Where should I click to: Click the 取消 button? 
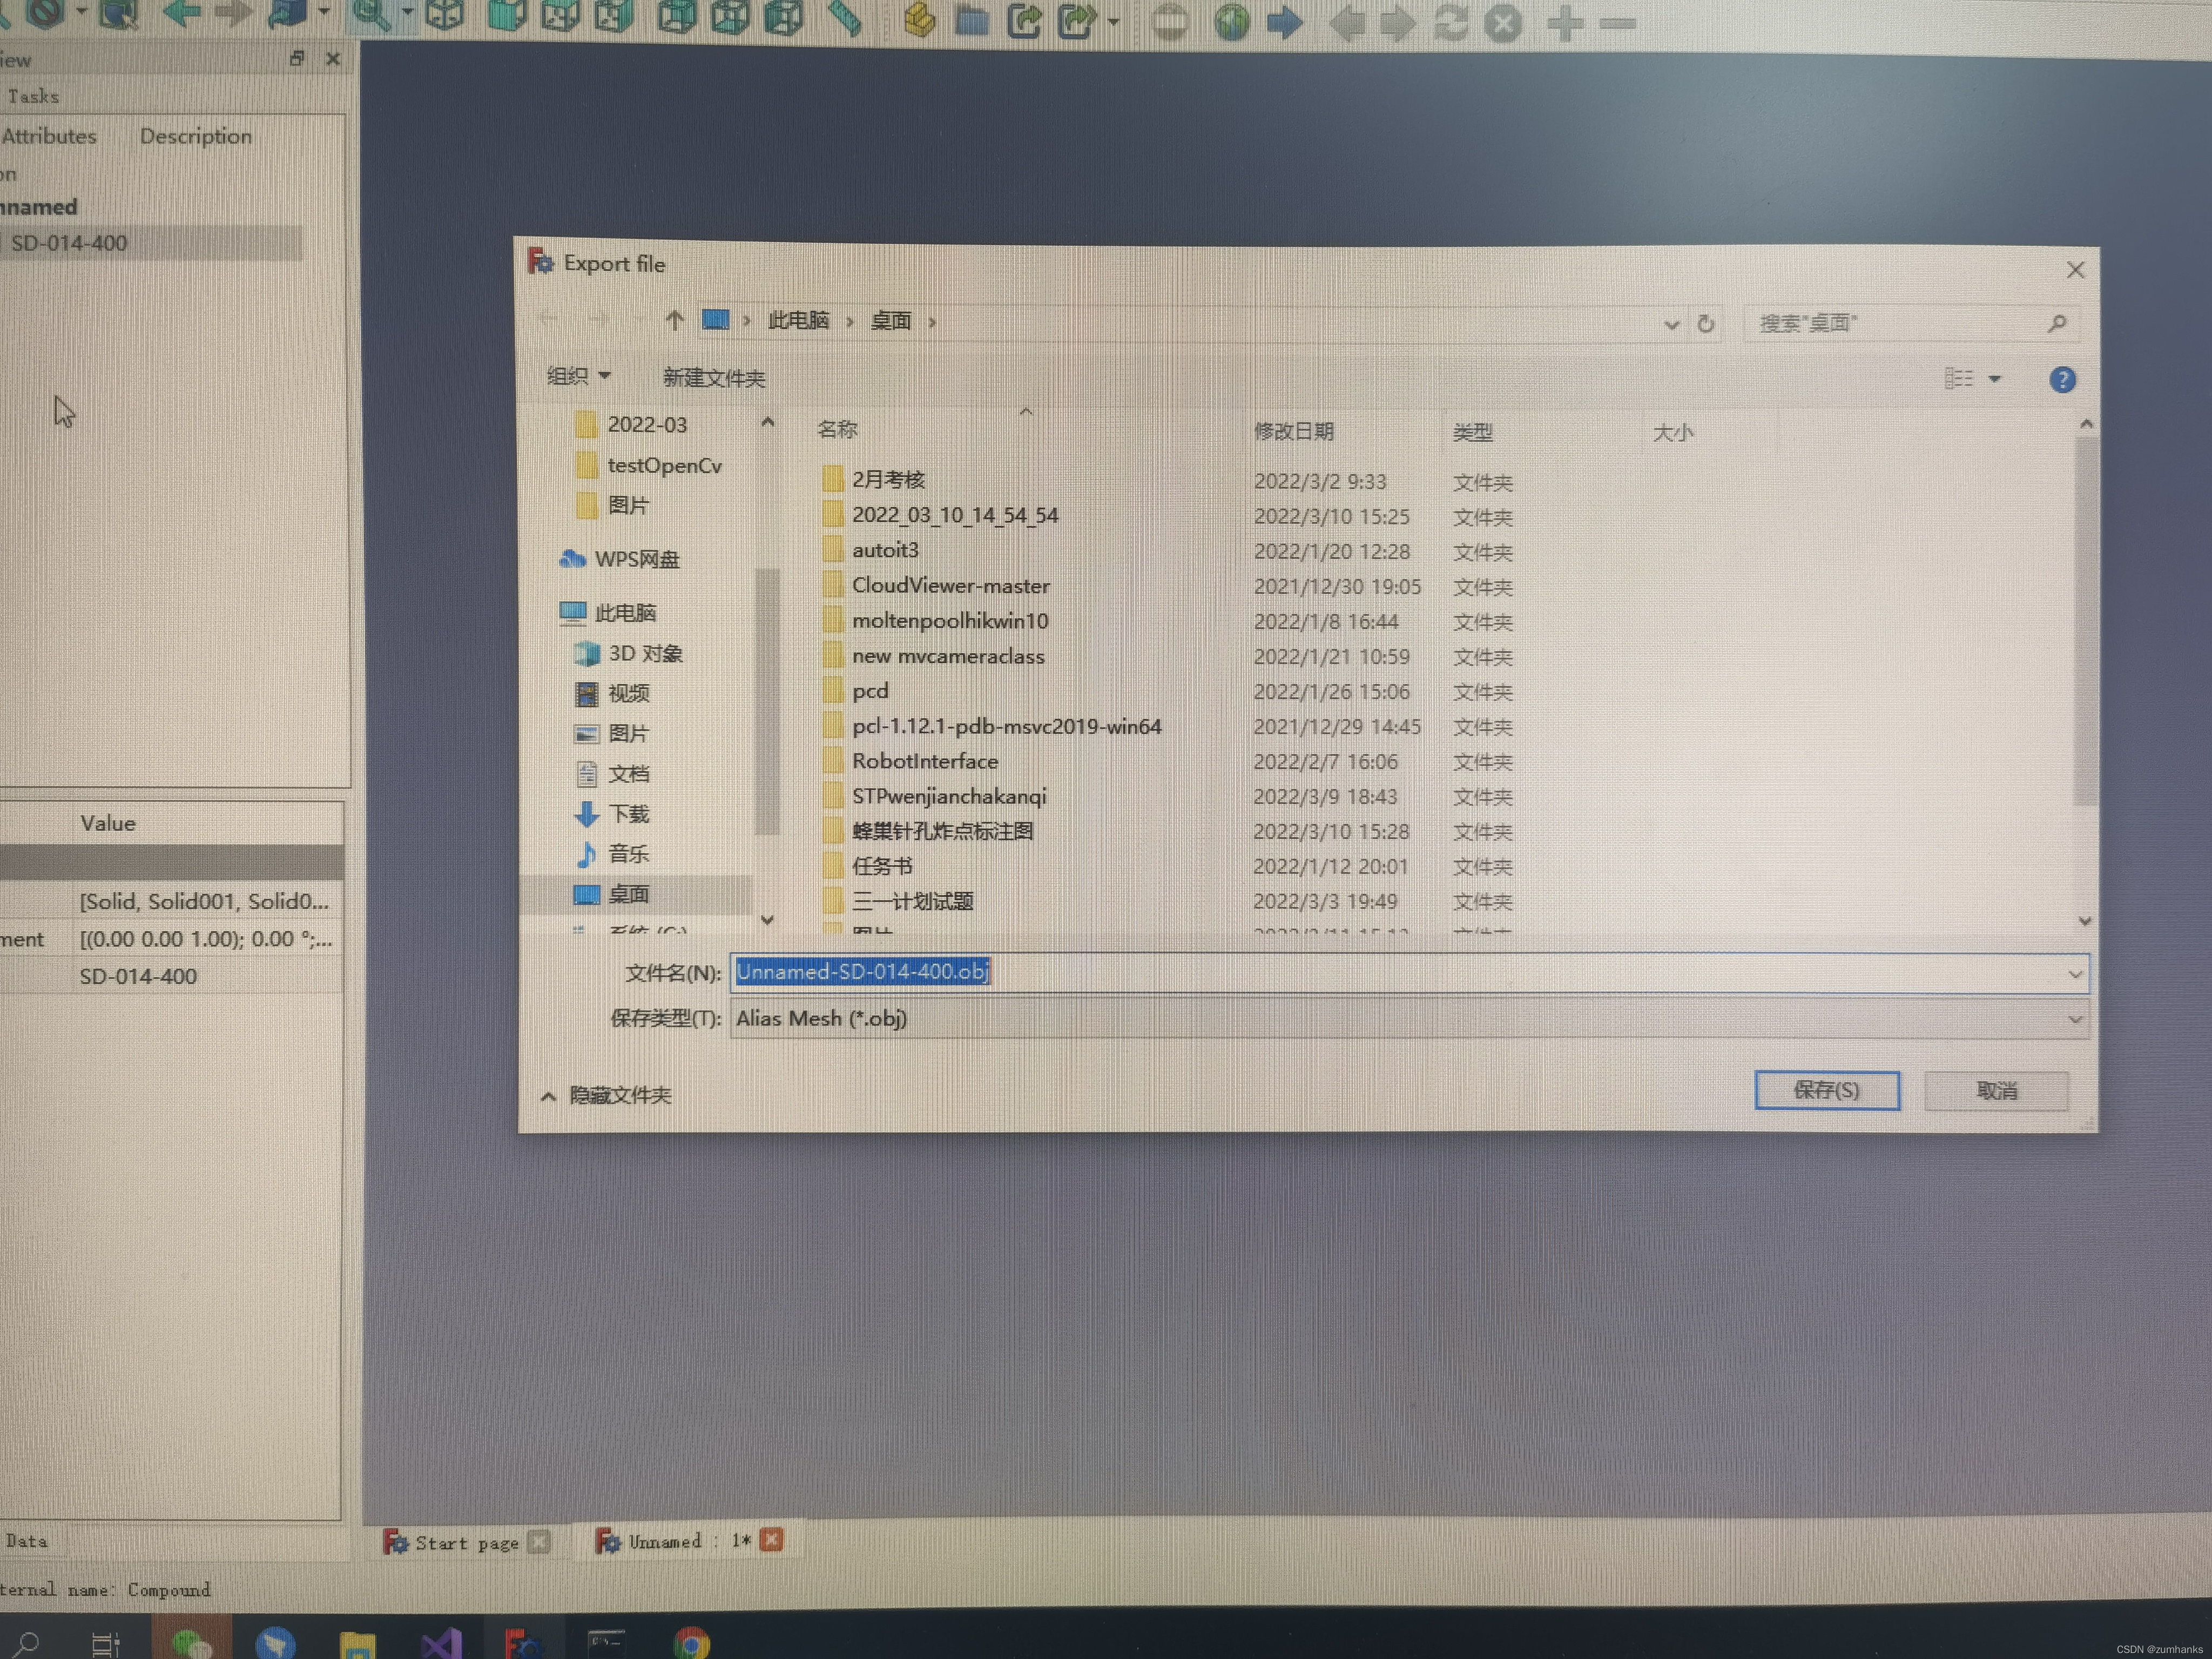coord(1996,1091)
